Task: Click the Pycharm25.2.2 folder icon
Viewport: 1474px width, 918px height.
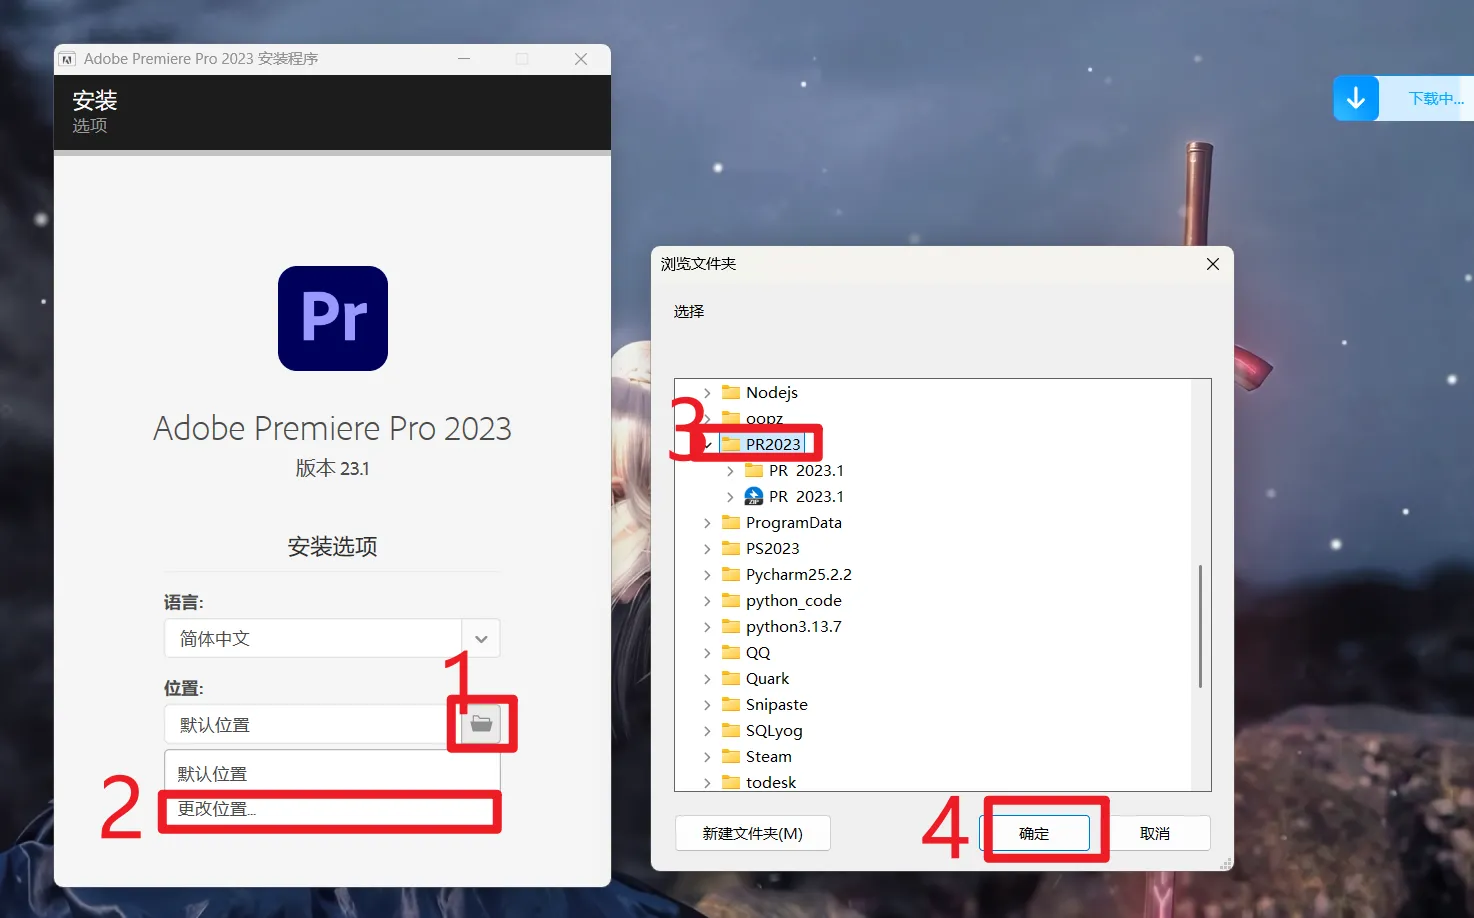Action: (731, 574)
